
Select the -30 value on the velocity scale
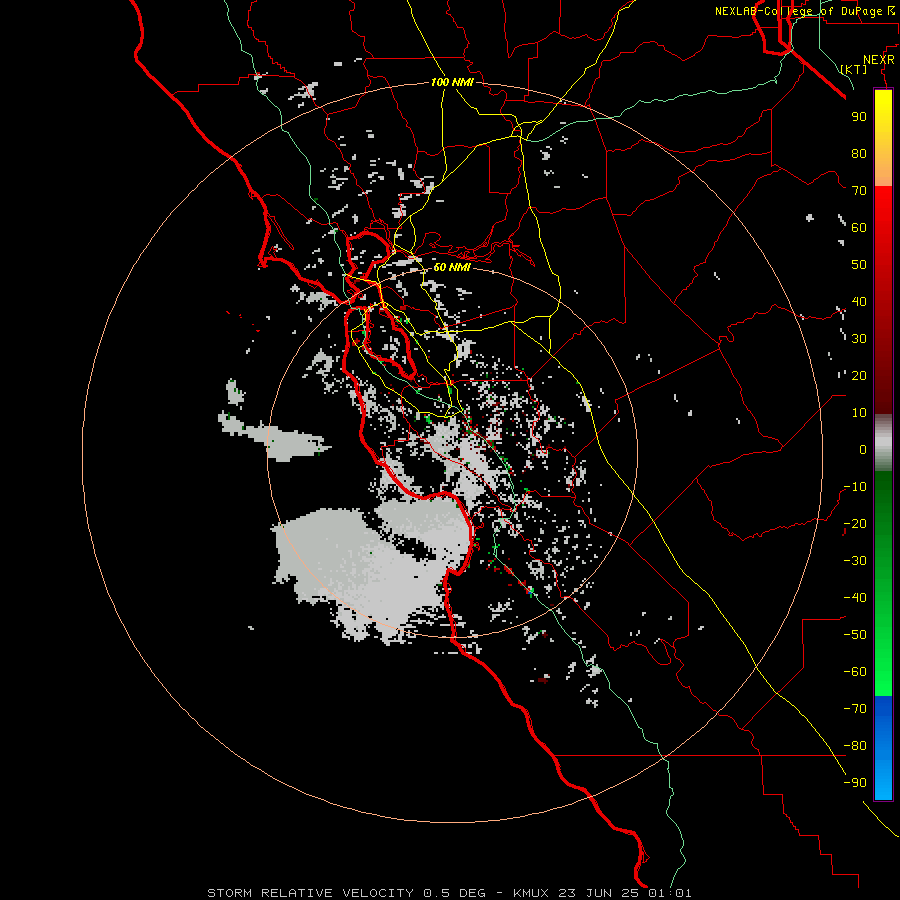pos(855,561)
